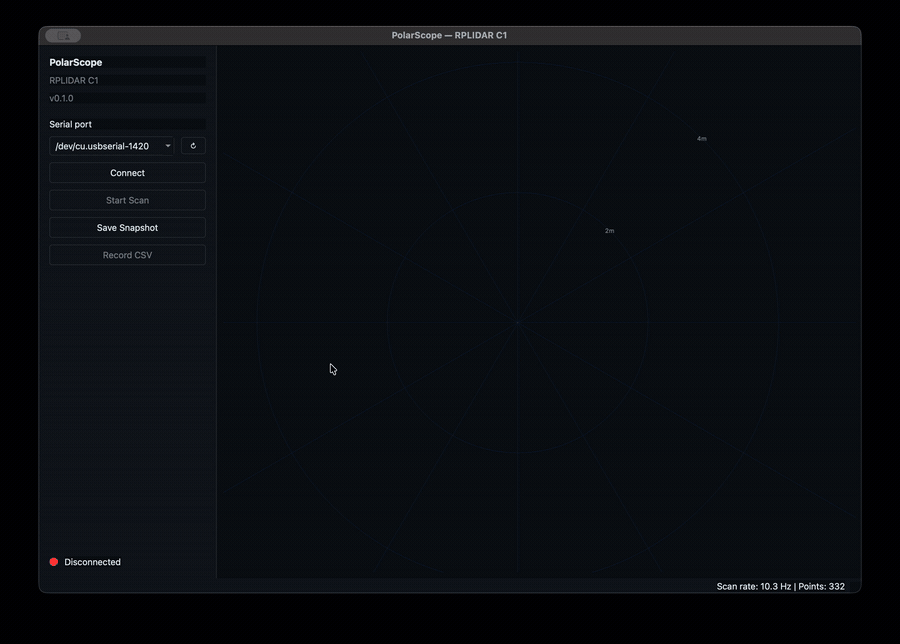The width and height of the screenshot is (900, 644).
Task: Click the Save Snapshot button
Action: click(127, 228)
